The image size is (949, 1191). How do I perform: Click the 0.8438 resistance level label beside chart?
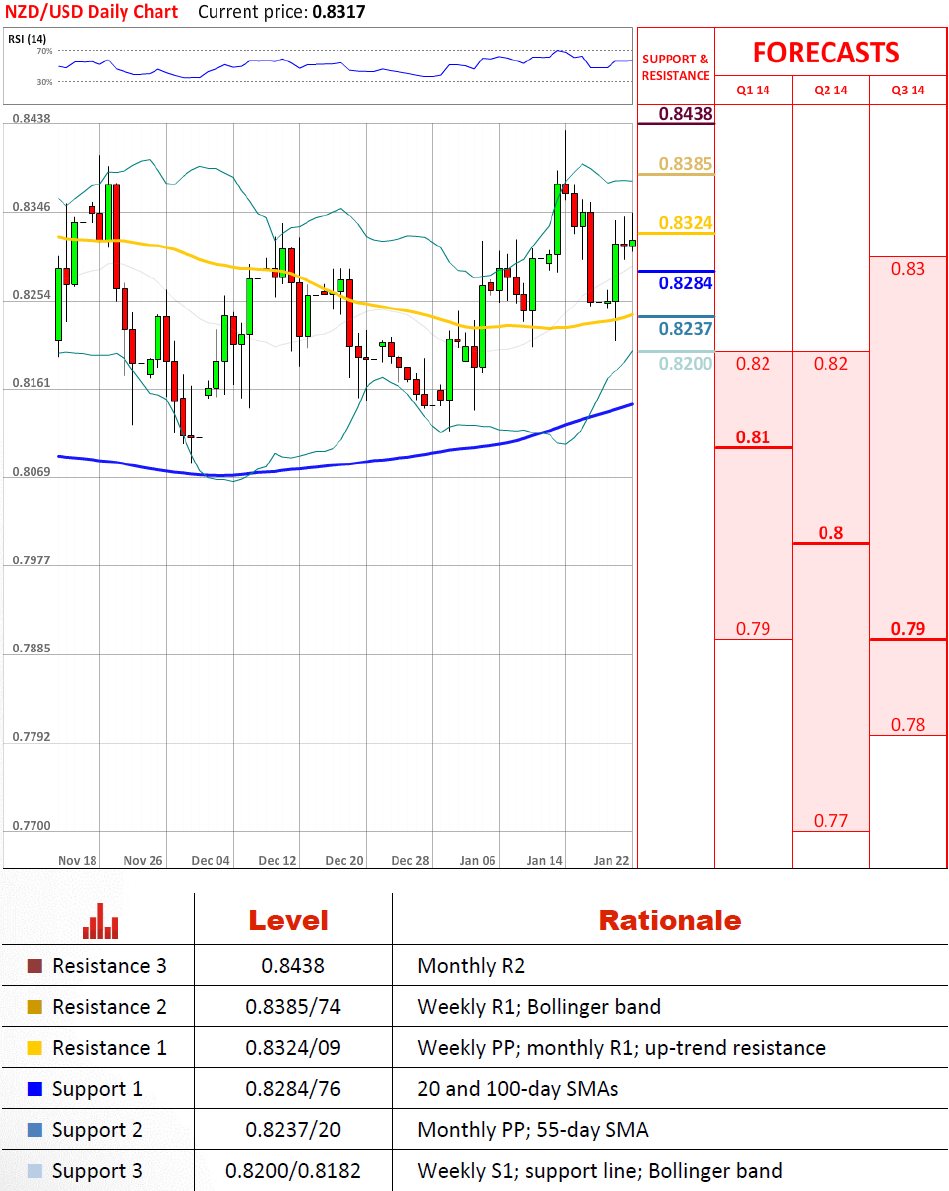coord(686,114)
